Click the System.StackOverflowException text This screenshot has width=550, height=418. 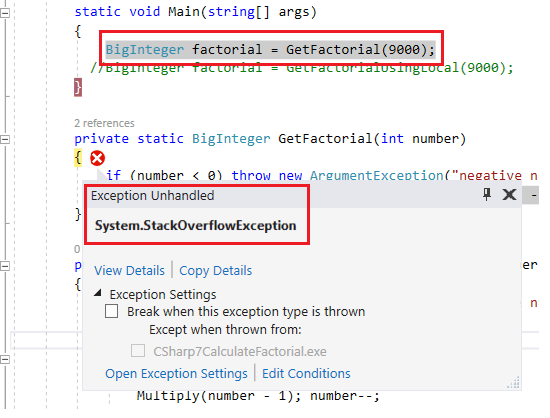[196, 225]
